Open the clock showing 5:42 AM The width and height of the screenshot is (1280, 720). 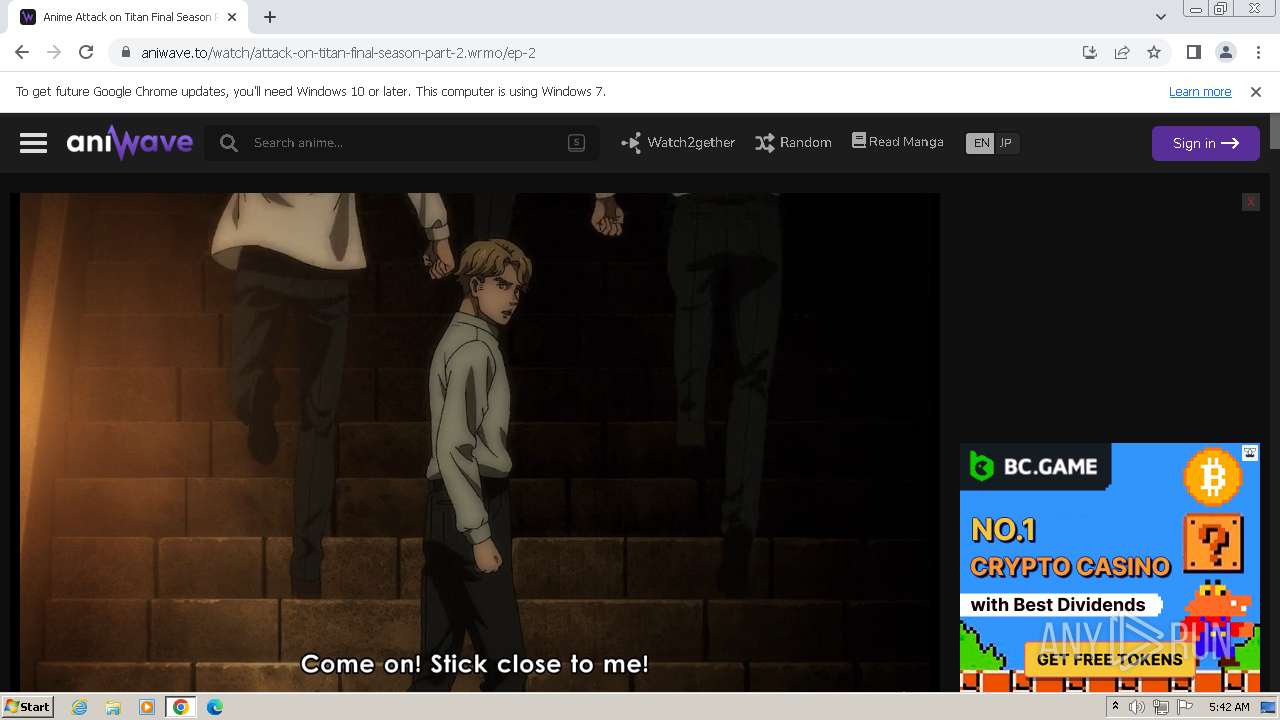1228,707
